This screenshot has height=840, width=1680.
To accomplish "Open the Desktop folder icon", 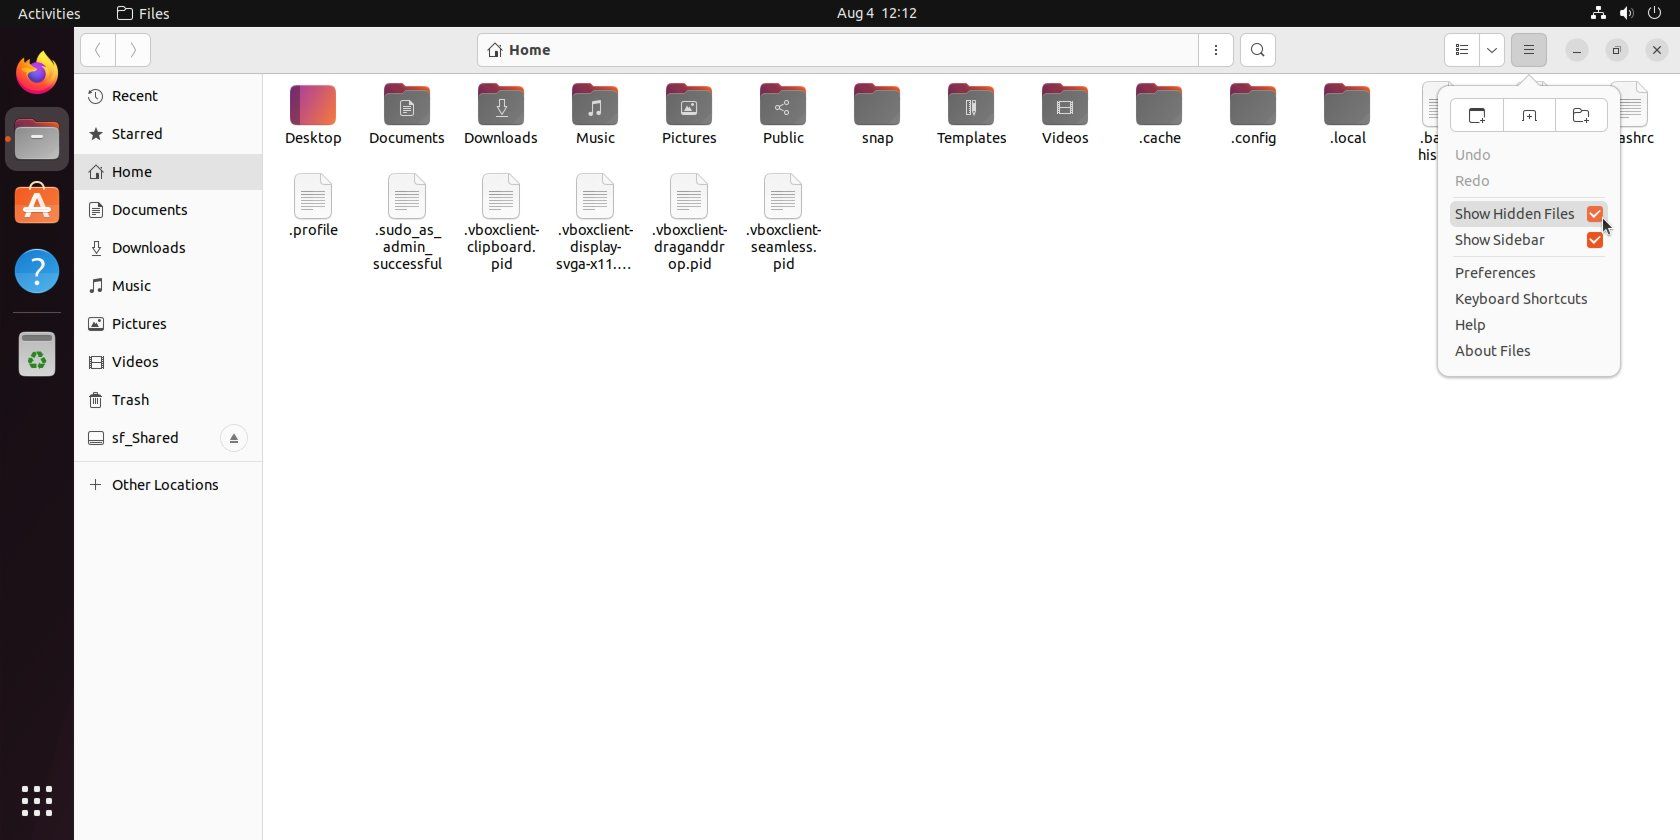I will coord(313,115).
